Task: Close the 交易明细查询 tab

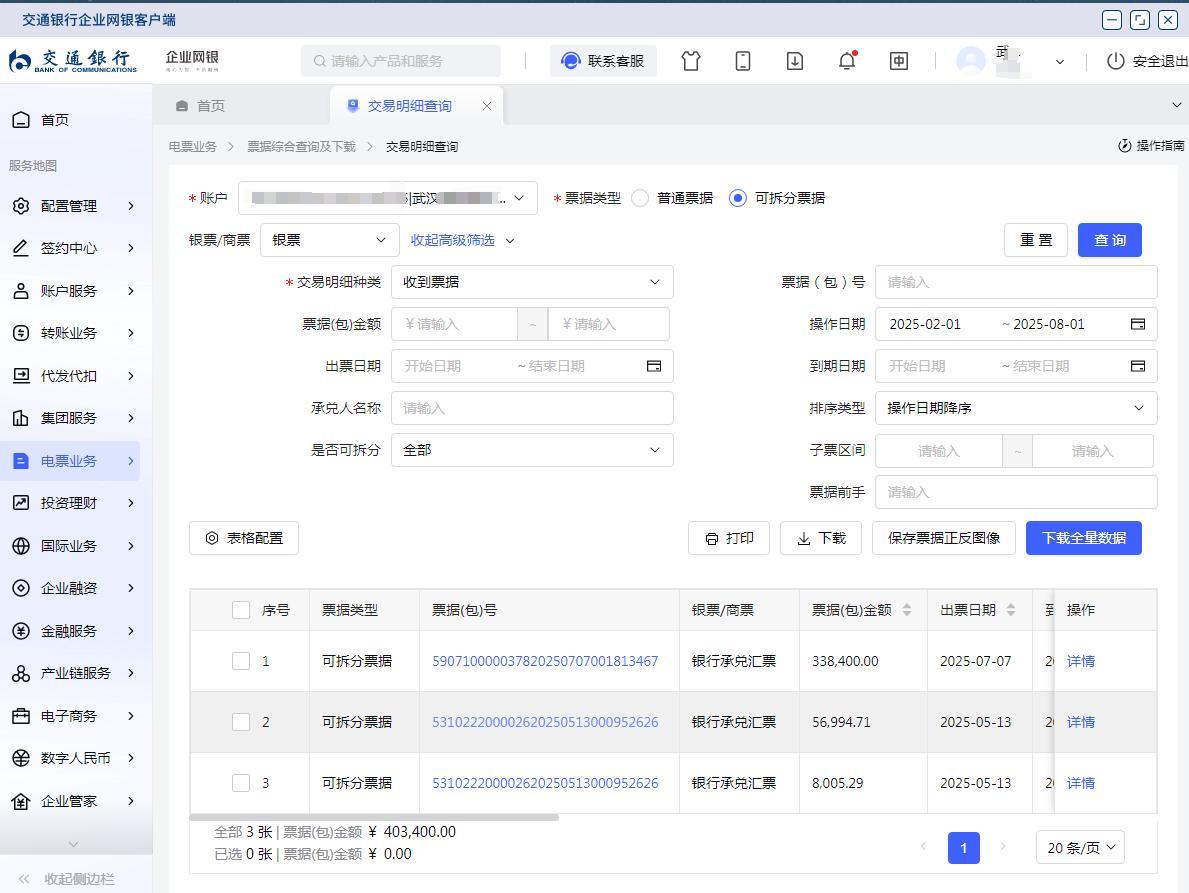Action: tap(487, 106)
